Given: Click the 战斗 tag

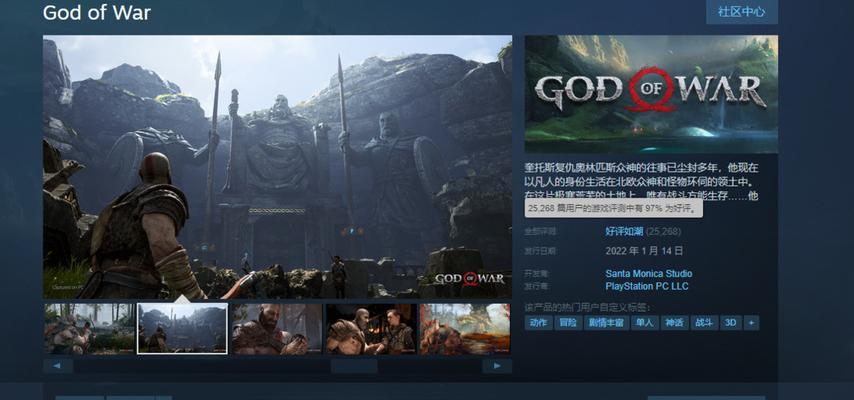Looking at the screenshot, I should 704,323.
